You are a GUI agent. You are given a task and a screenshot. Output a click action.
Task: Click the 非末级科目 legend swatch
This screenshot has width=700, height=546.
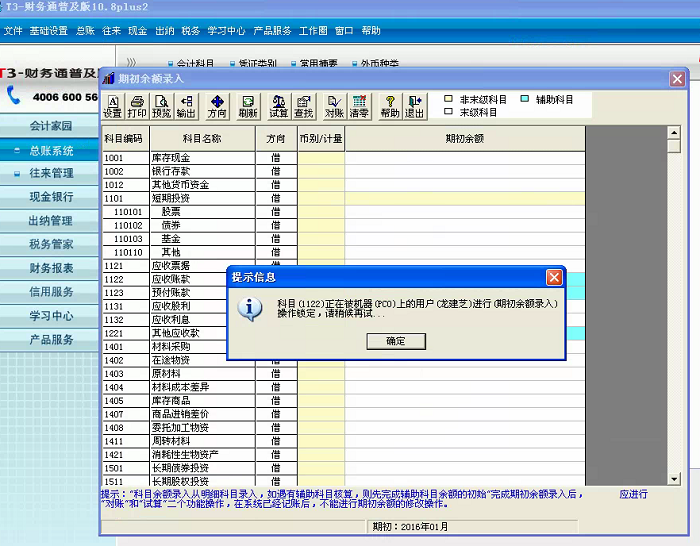449,99
